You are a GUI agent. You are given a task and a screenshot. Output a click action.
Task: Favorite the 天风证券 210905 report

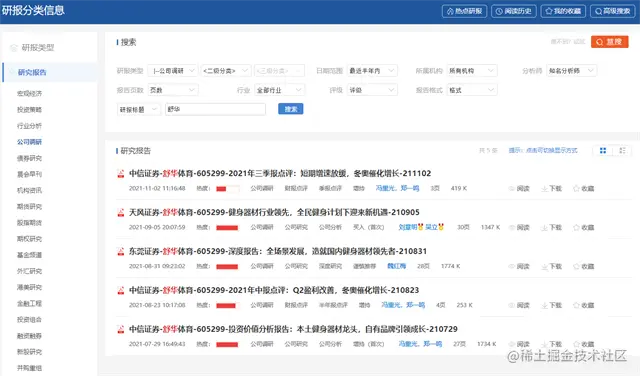pos(584,227)
